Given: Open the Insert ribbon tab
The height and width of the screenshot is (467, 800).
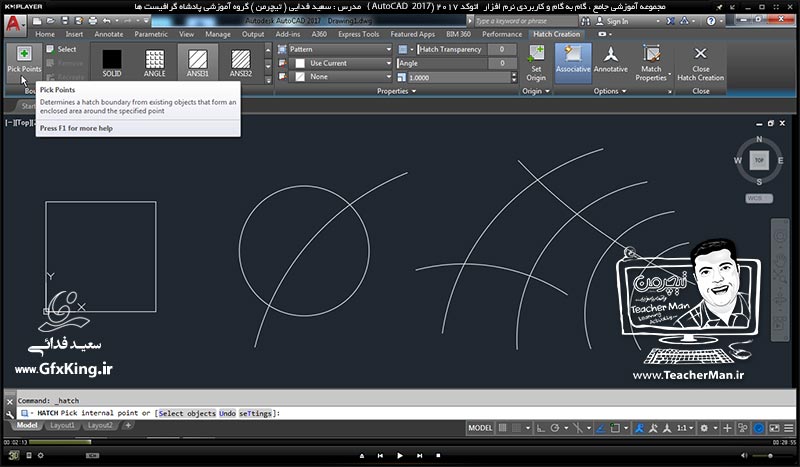Looking at the screenshot, I should 74,34.
